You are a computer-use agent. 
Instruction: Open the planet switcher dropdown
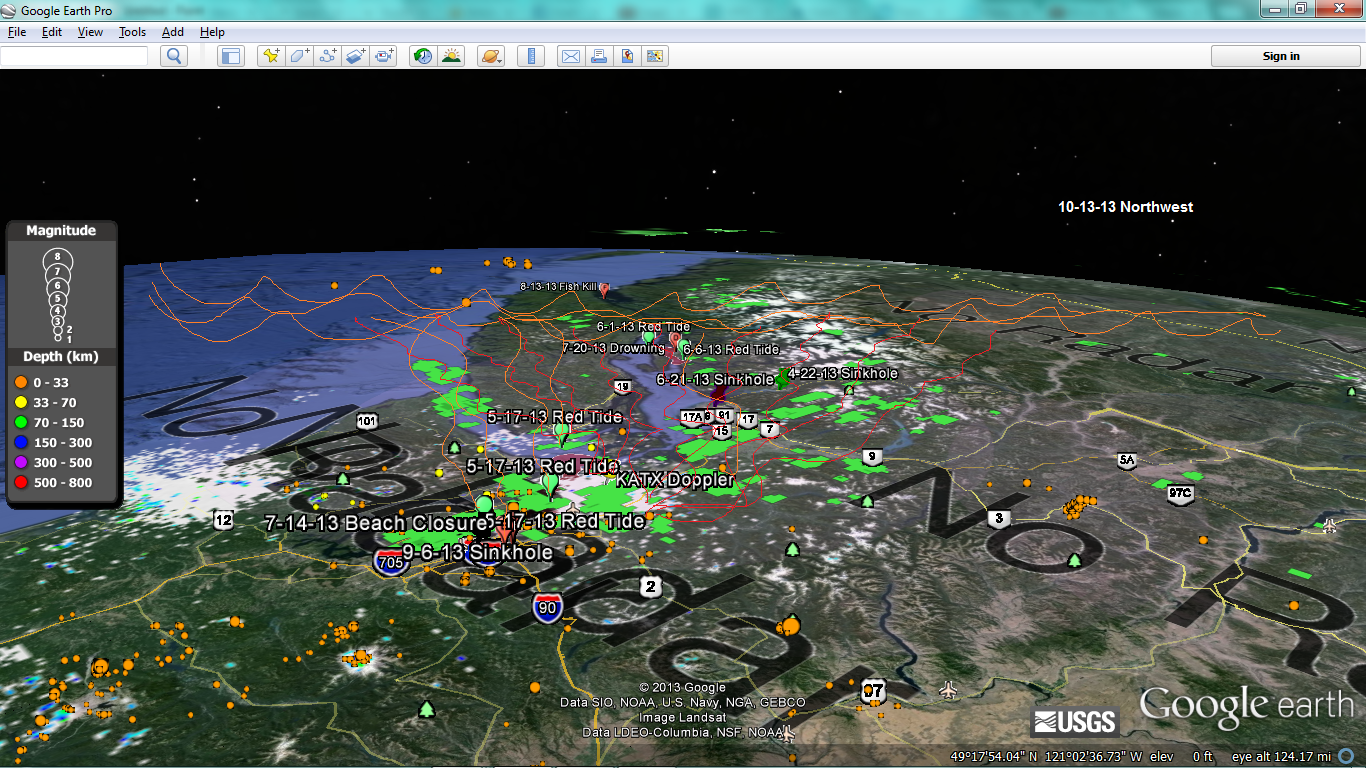[x=491, y=56]
